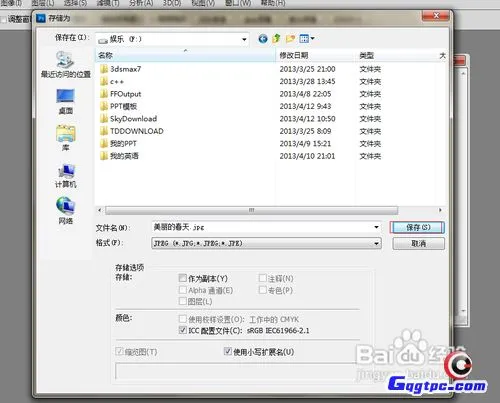The height and width of the screenshot is (403, 500).
Task: Expand the 文件名 dropdown arrow
Action: [x=376, y=227]
